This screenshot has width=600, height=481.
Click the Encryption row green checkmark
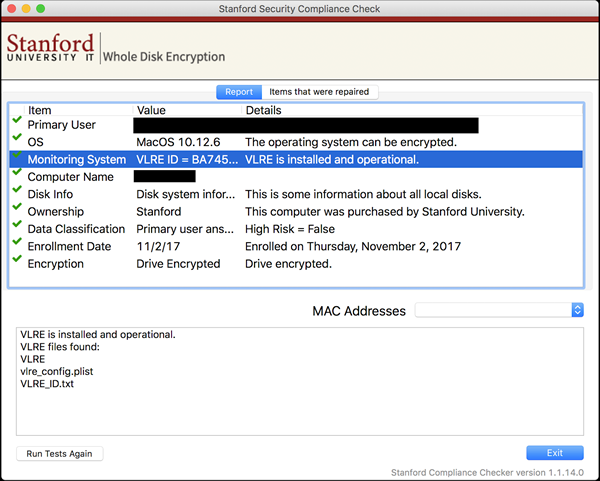coord(17,260)
